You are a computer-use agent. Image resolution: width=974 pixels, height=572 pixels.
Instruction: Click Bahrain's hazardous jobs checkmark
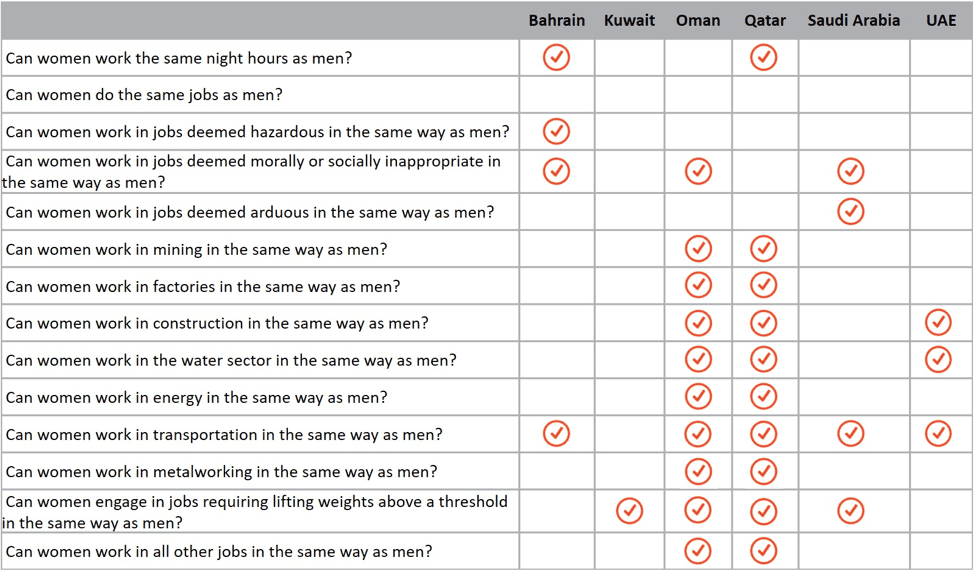(556, 131)
